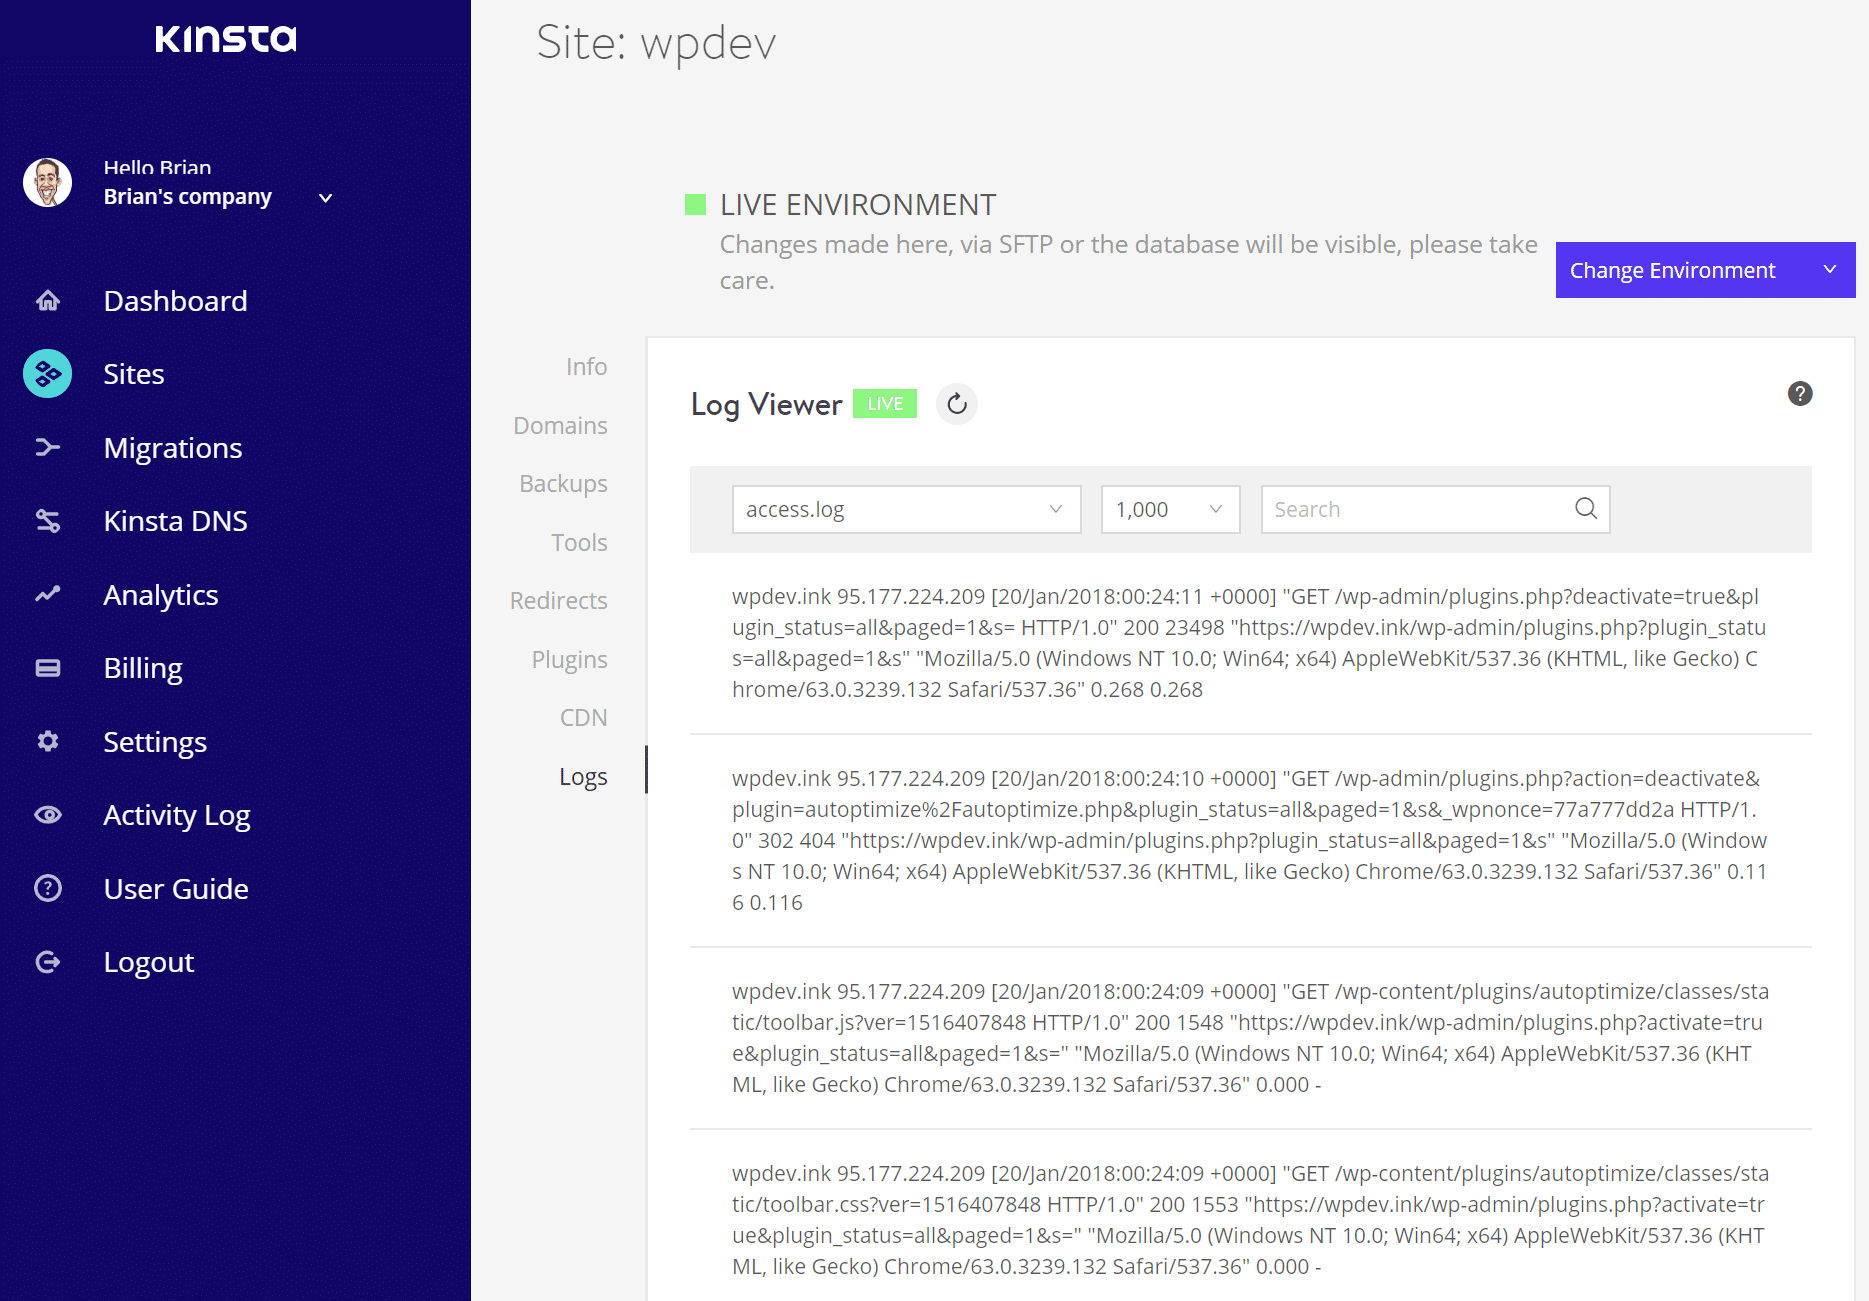Open the 1,000 lines dropdown
1869x1301 pixels.
point(1170,510)
